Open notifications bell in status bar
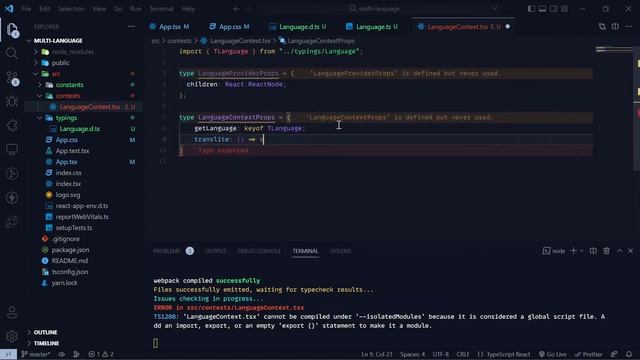Viewport: 640px width, 360px height. 629,354
